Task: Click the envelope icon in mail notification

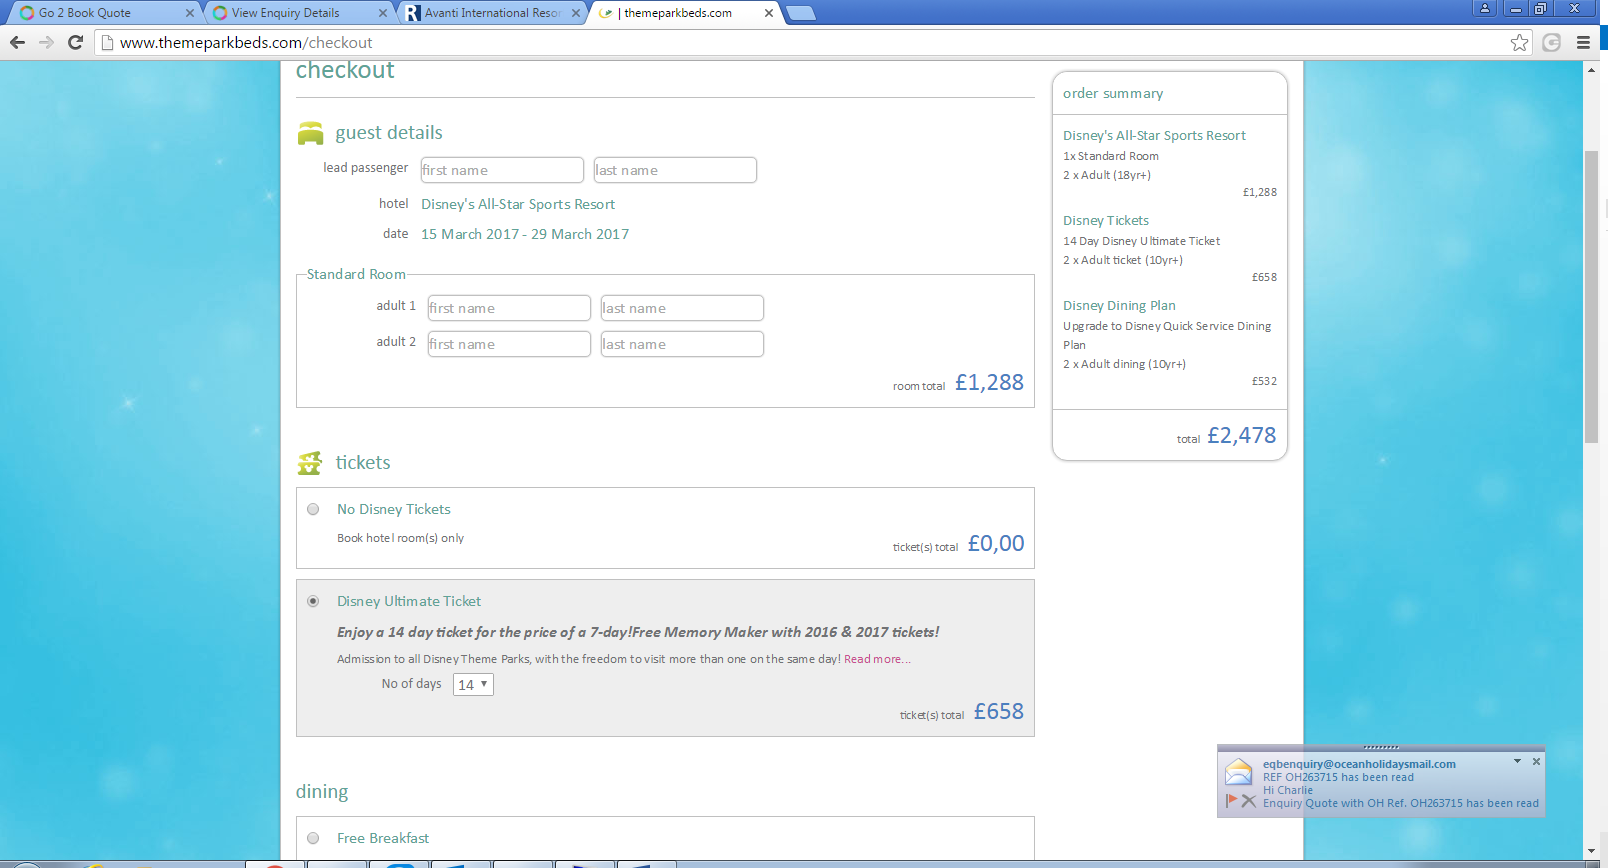Action: coord(1239,771)
